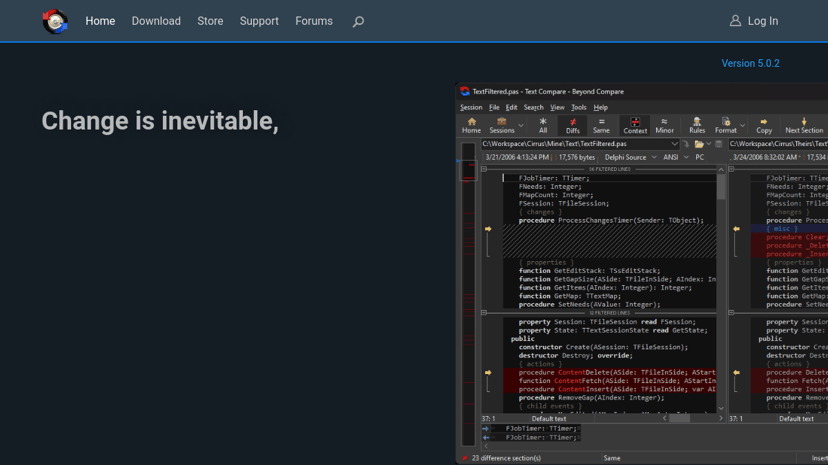This screenshot has width=828, height=465.
Task: Click the 23 difference section(s) status text
Action: point(506,458)
